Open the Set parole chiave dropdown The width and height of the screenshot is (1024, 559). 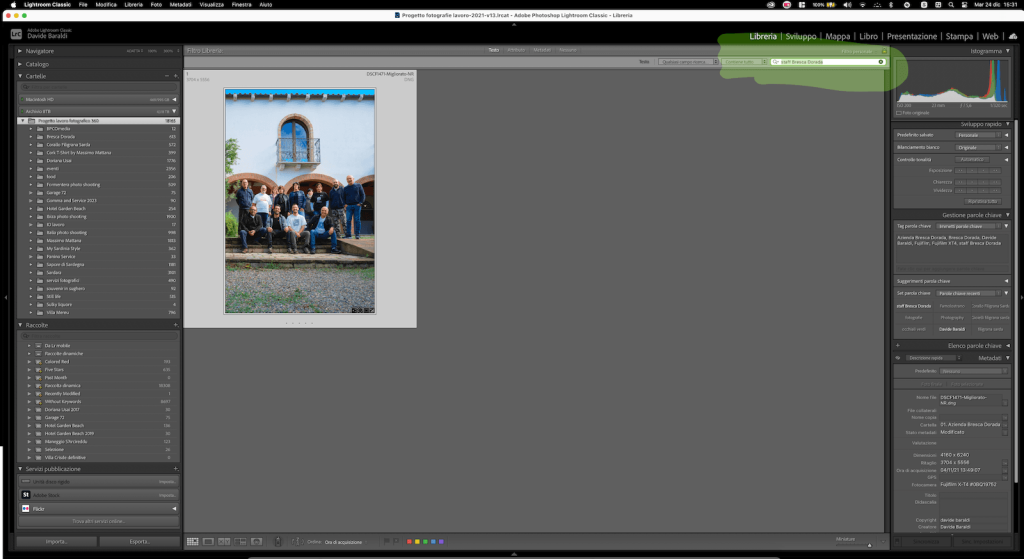click(x=969, y=293)
